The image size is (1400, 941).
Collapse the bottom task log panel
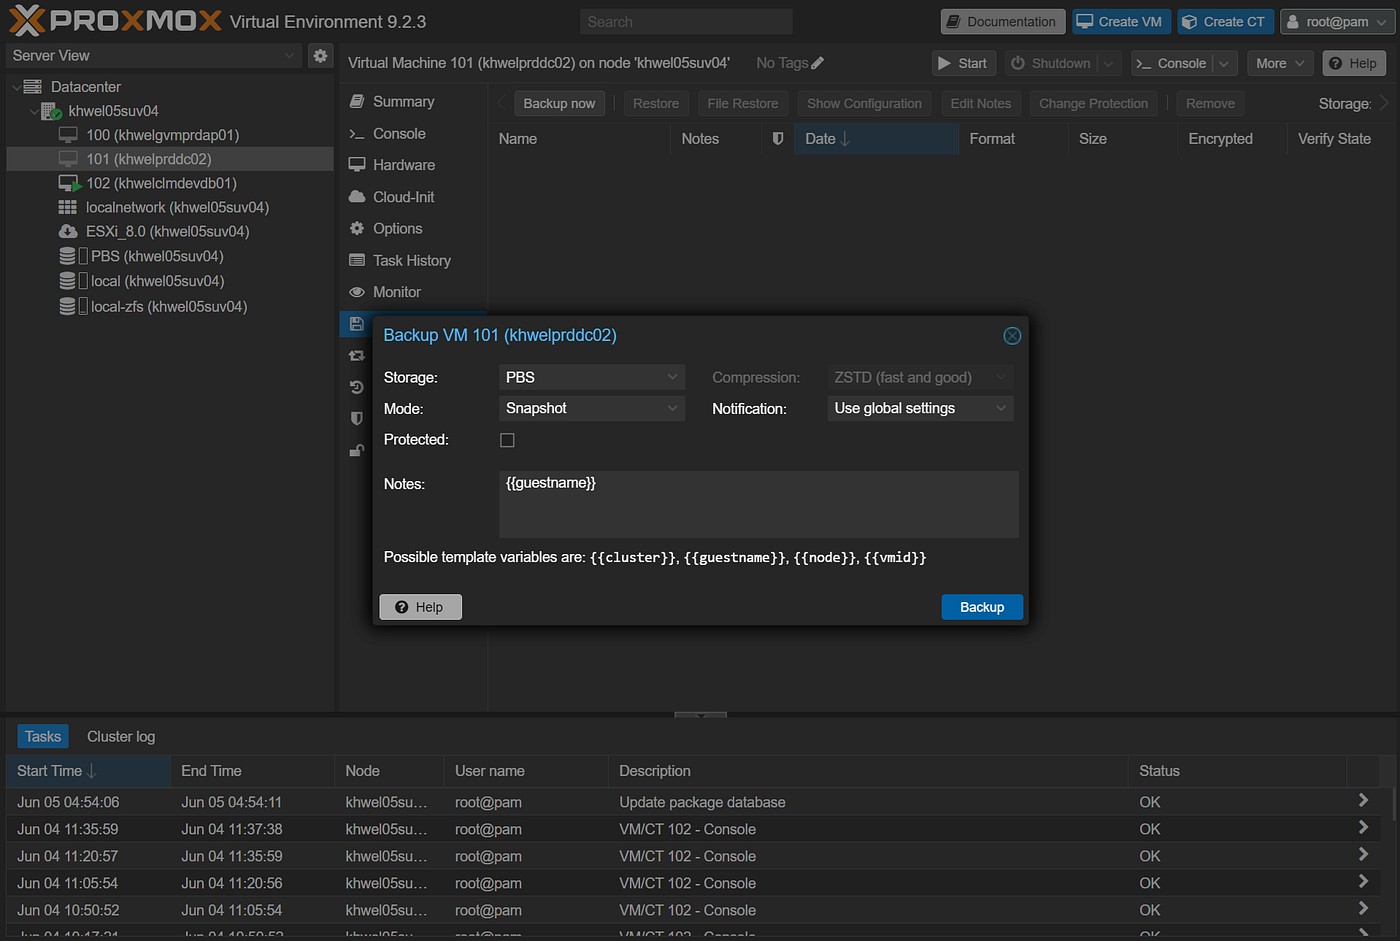click(x=700, y=715)
